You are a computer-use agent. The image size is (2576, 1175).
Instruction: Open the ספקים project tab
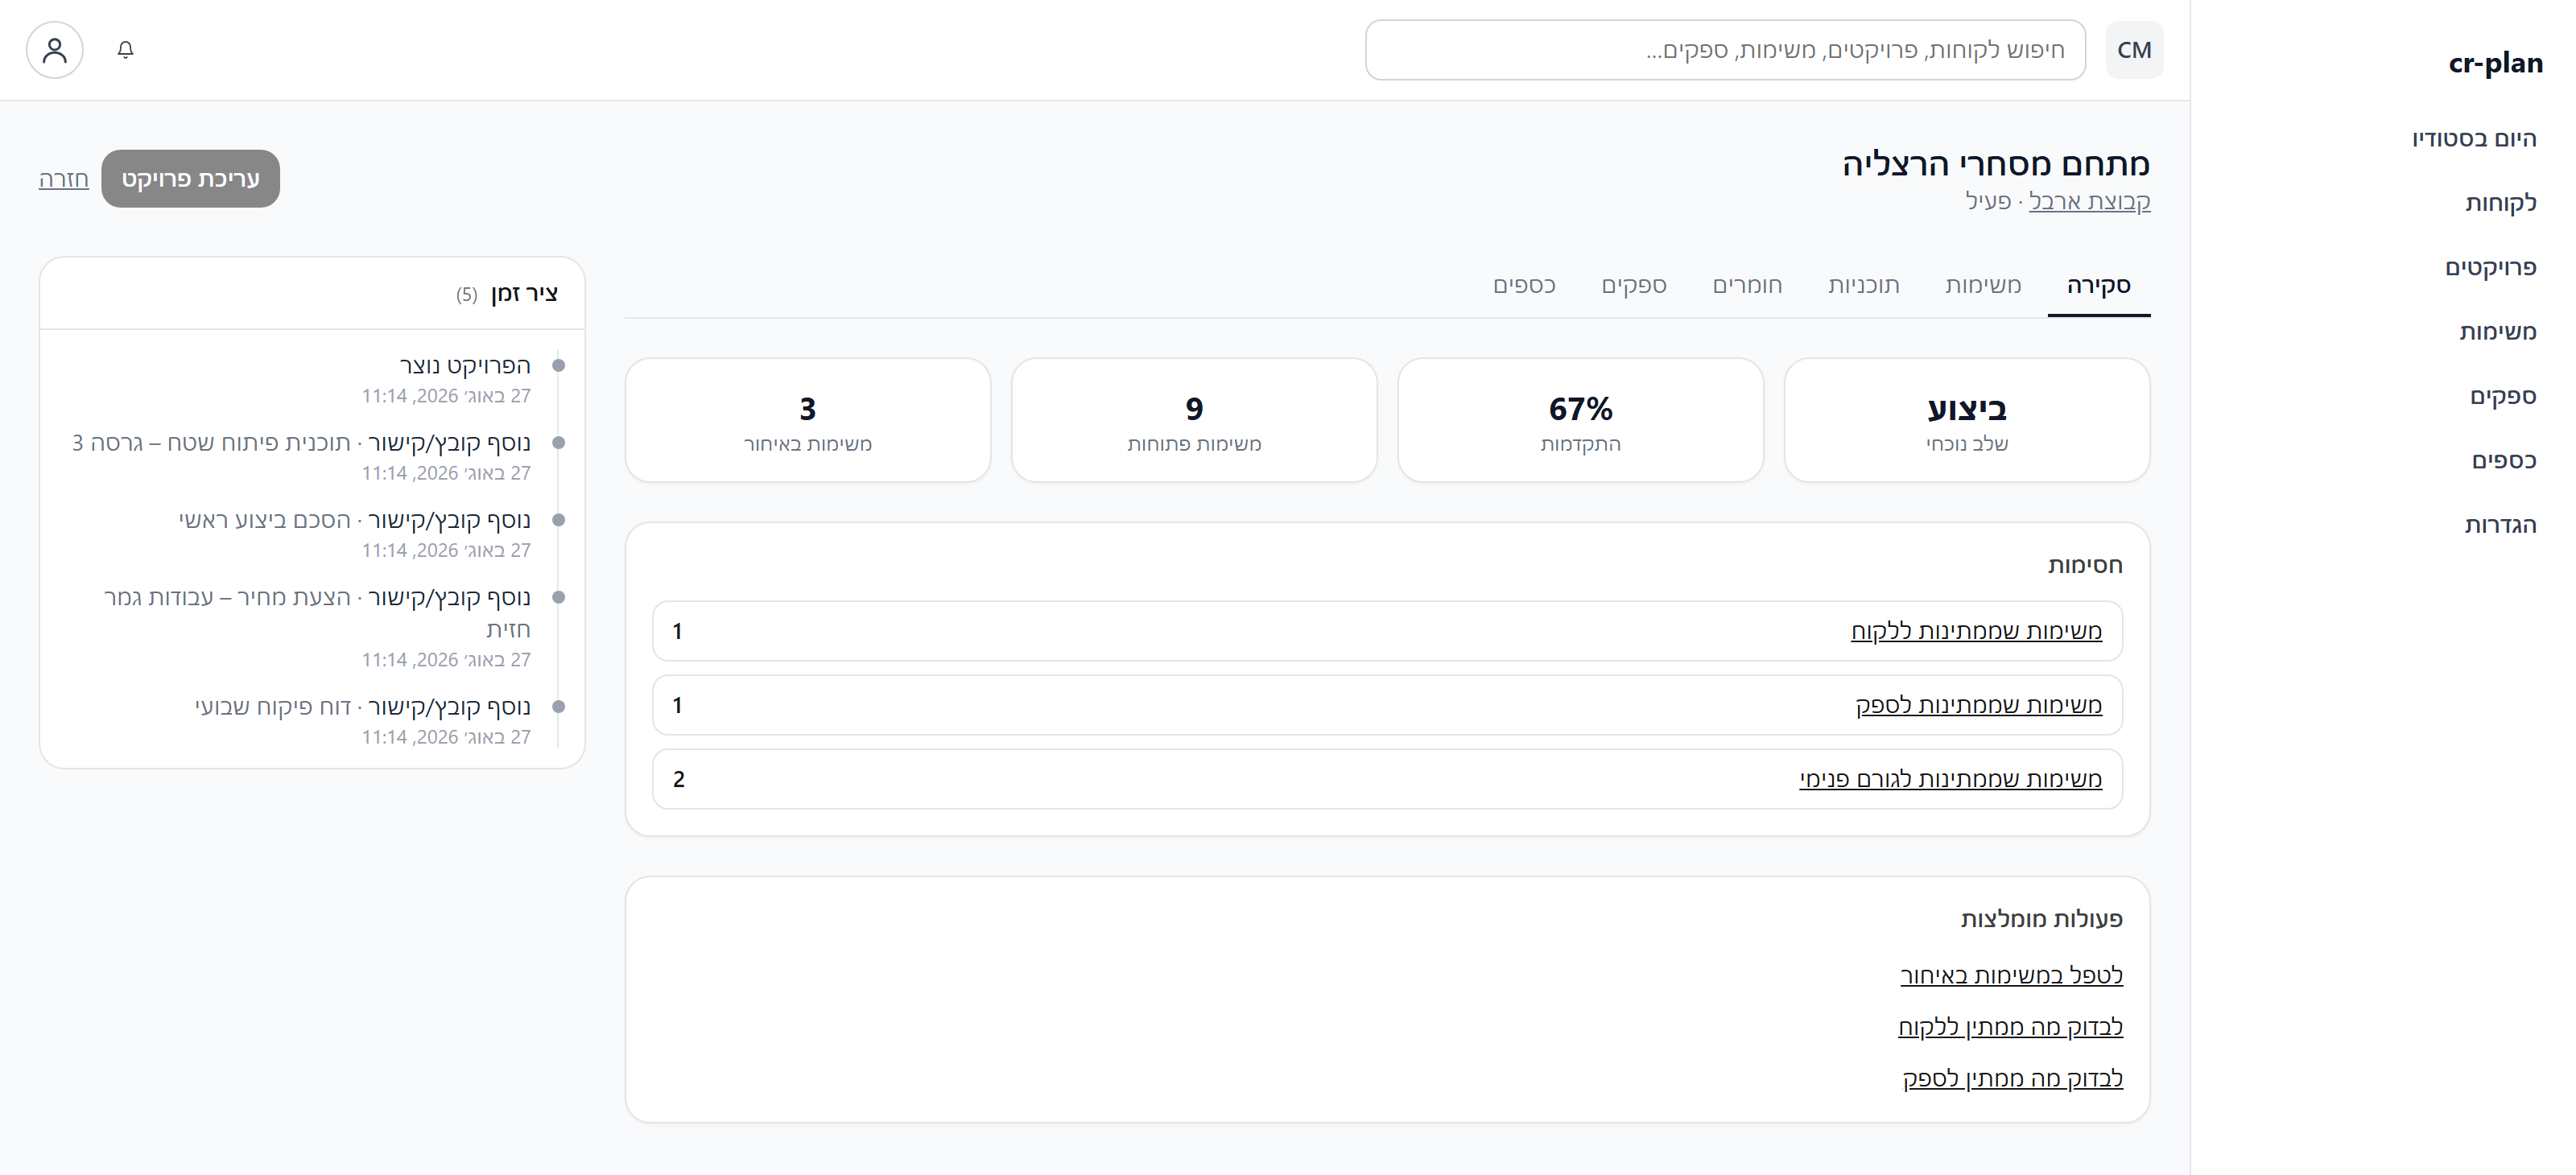(1634, 285)
